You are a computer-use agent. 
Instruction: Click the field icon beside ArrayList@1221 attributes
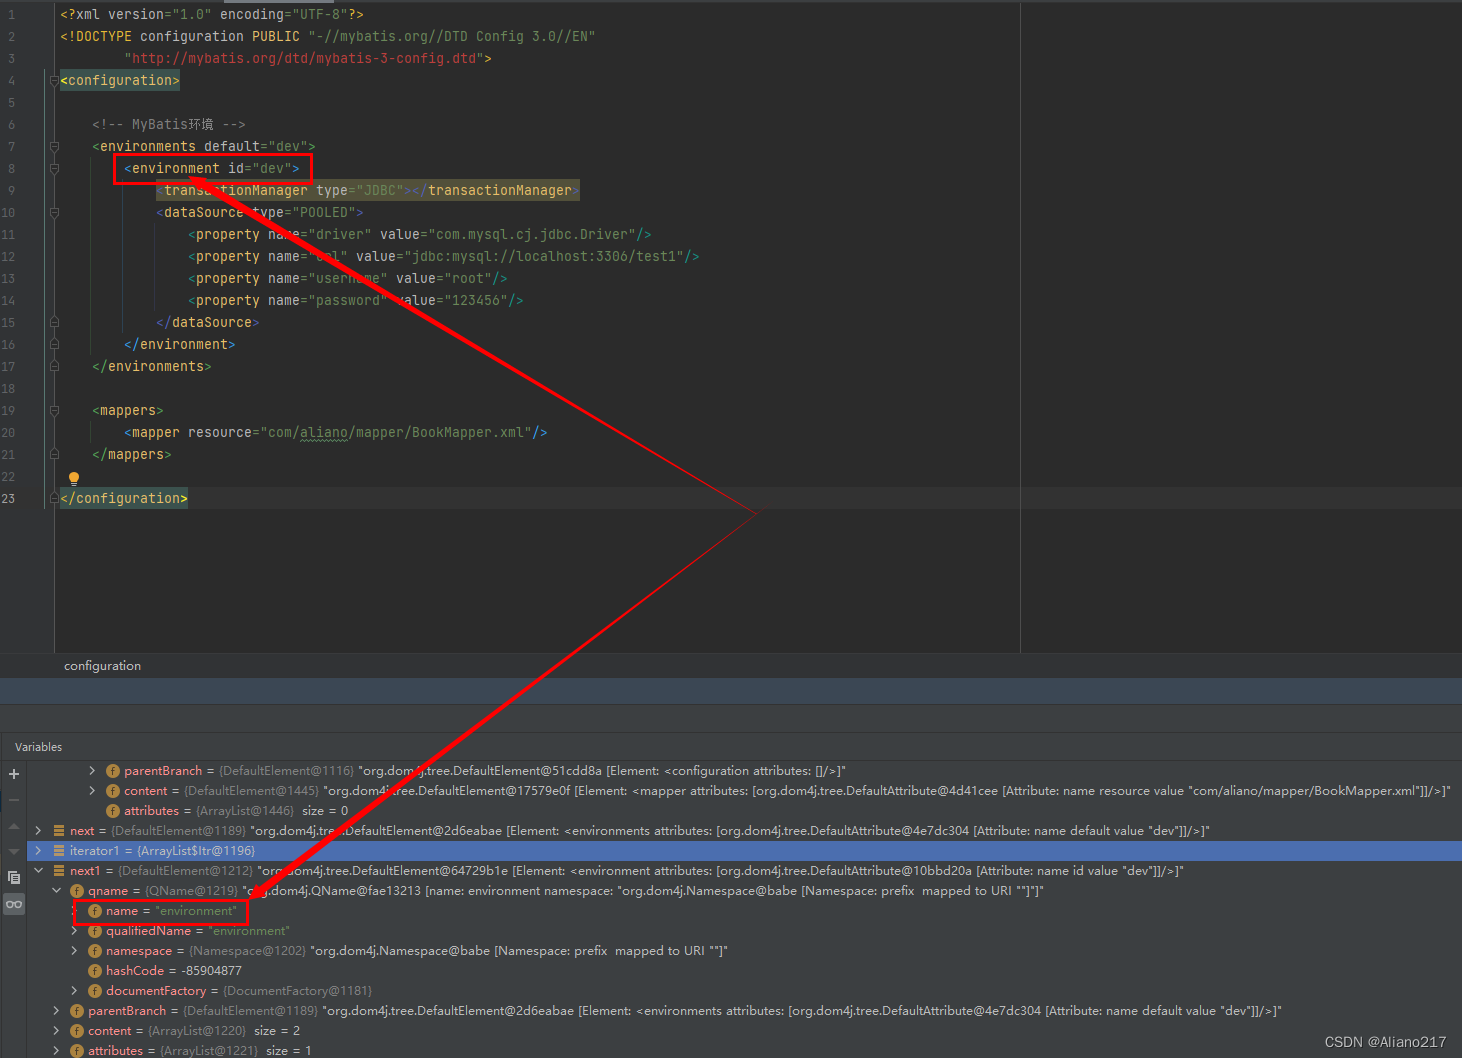tap(77, 1051)
